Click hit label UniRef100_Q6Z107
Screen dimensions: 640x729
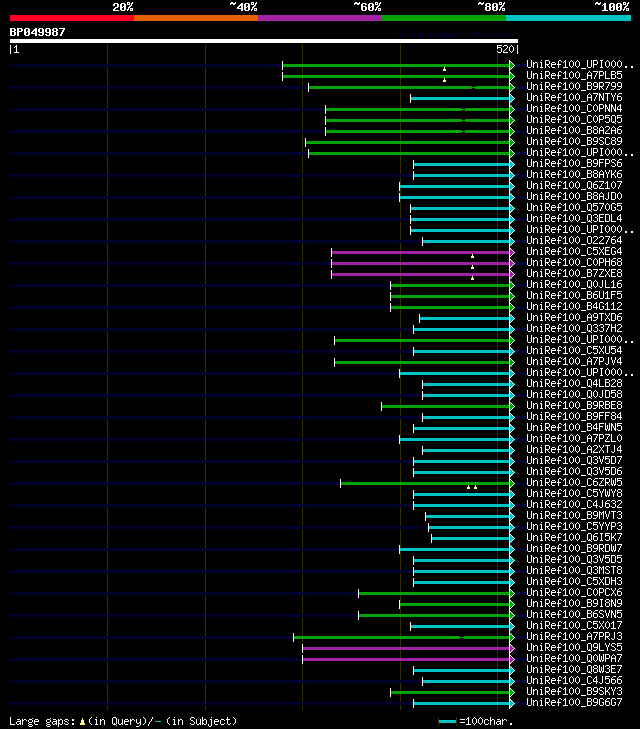point(574,186)
